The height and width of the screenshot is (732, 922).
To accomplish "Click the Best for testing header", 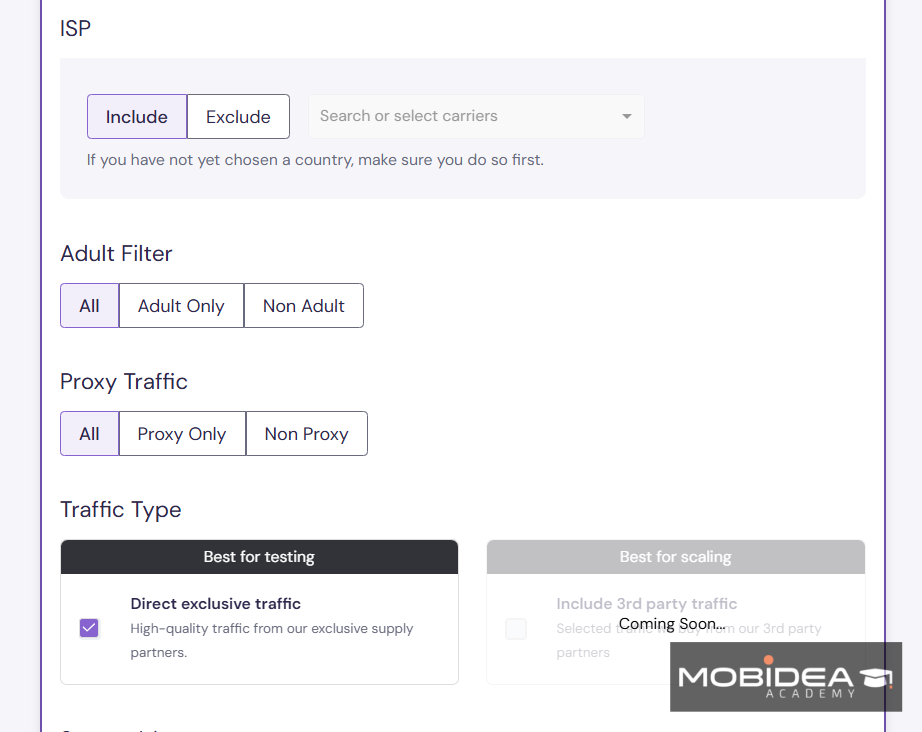I will [x=259, y=557].
